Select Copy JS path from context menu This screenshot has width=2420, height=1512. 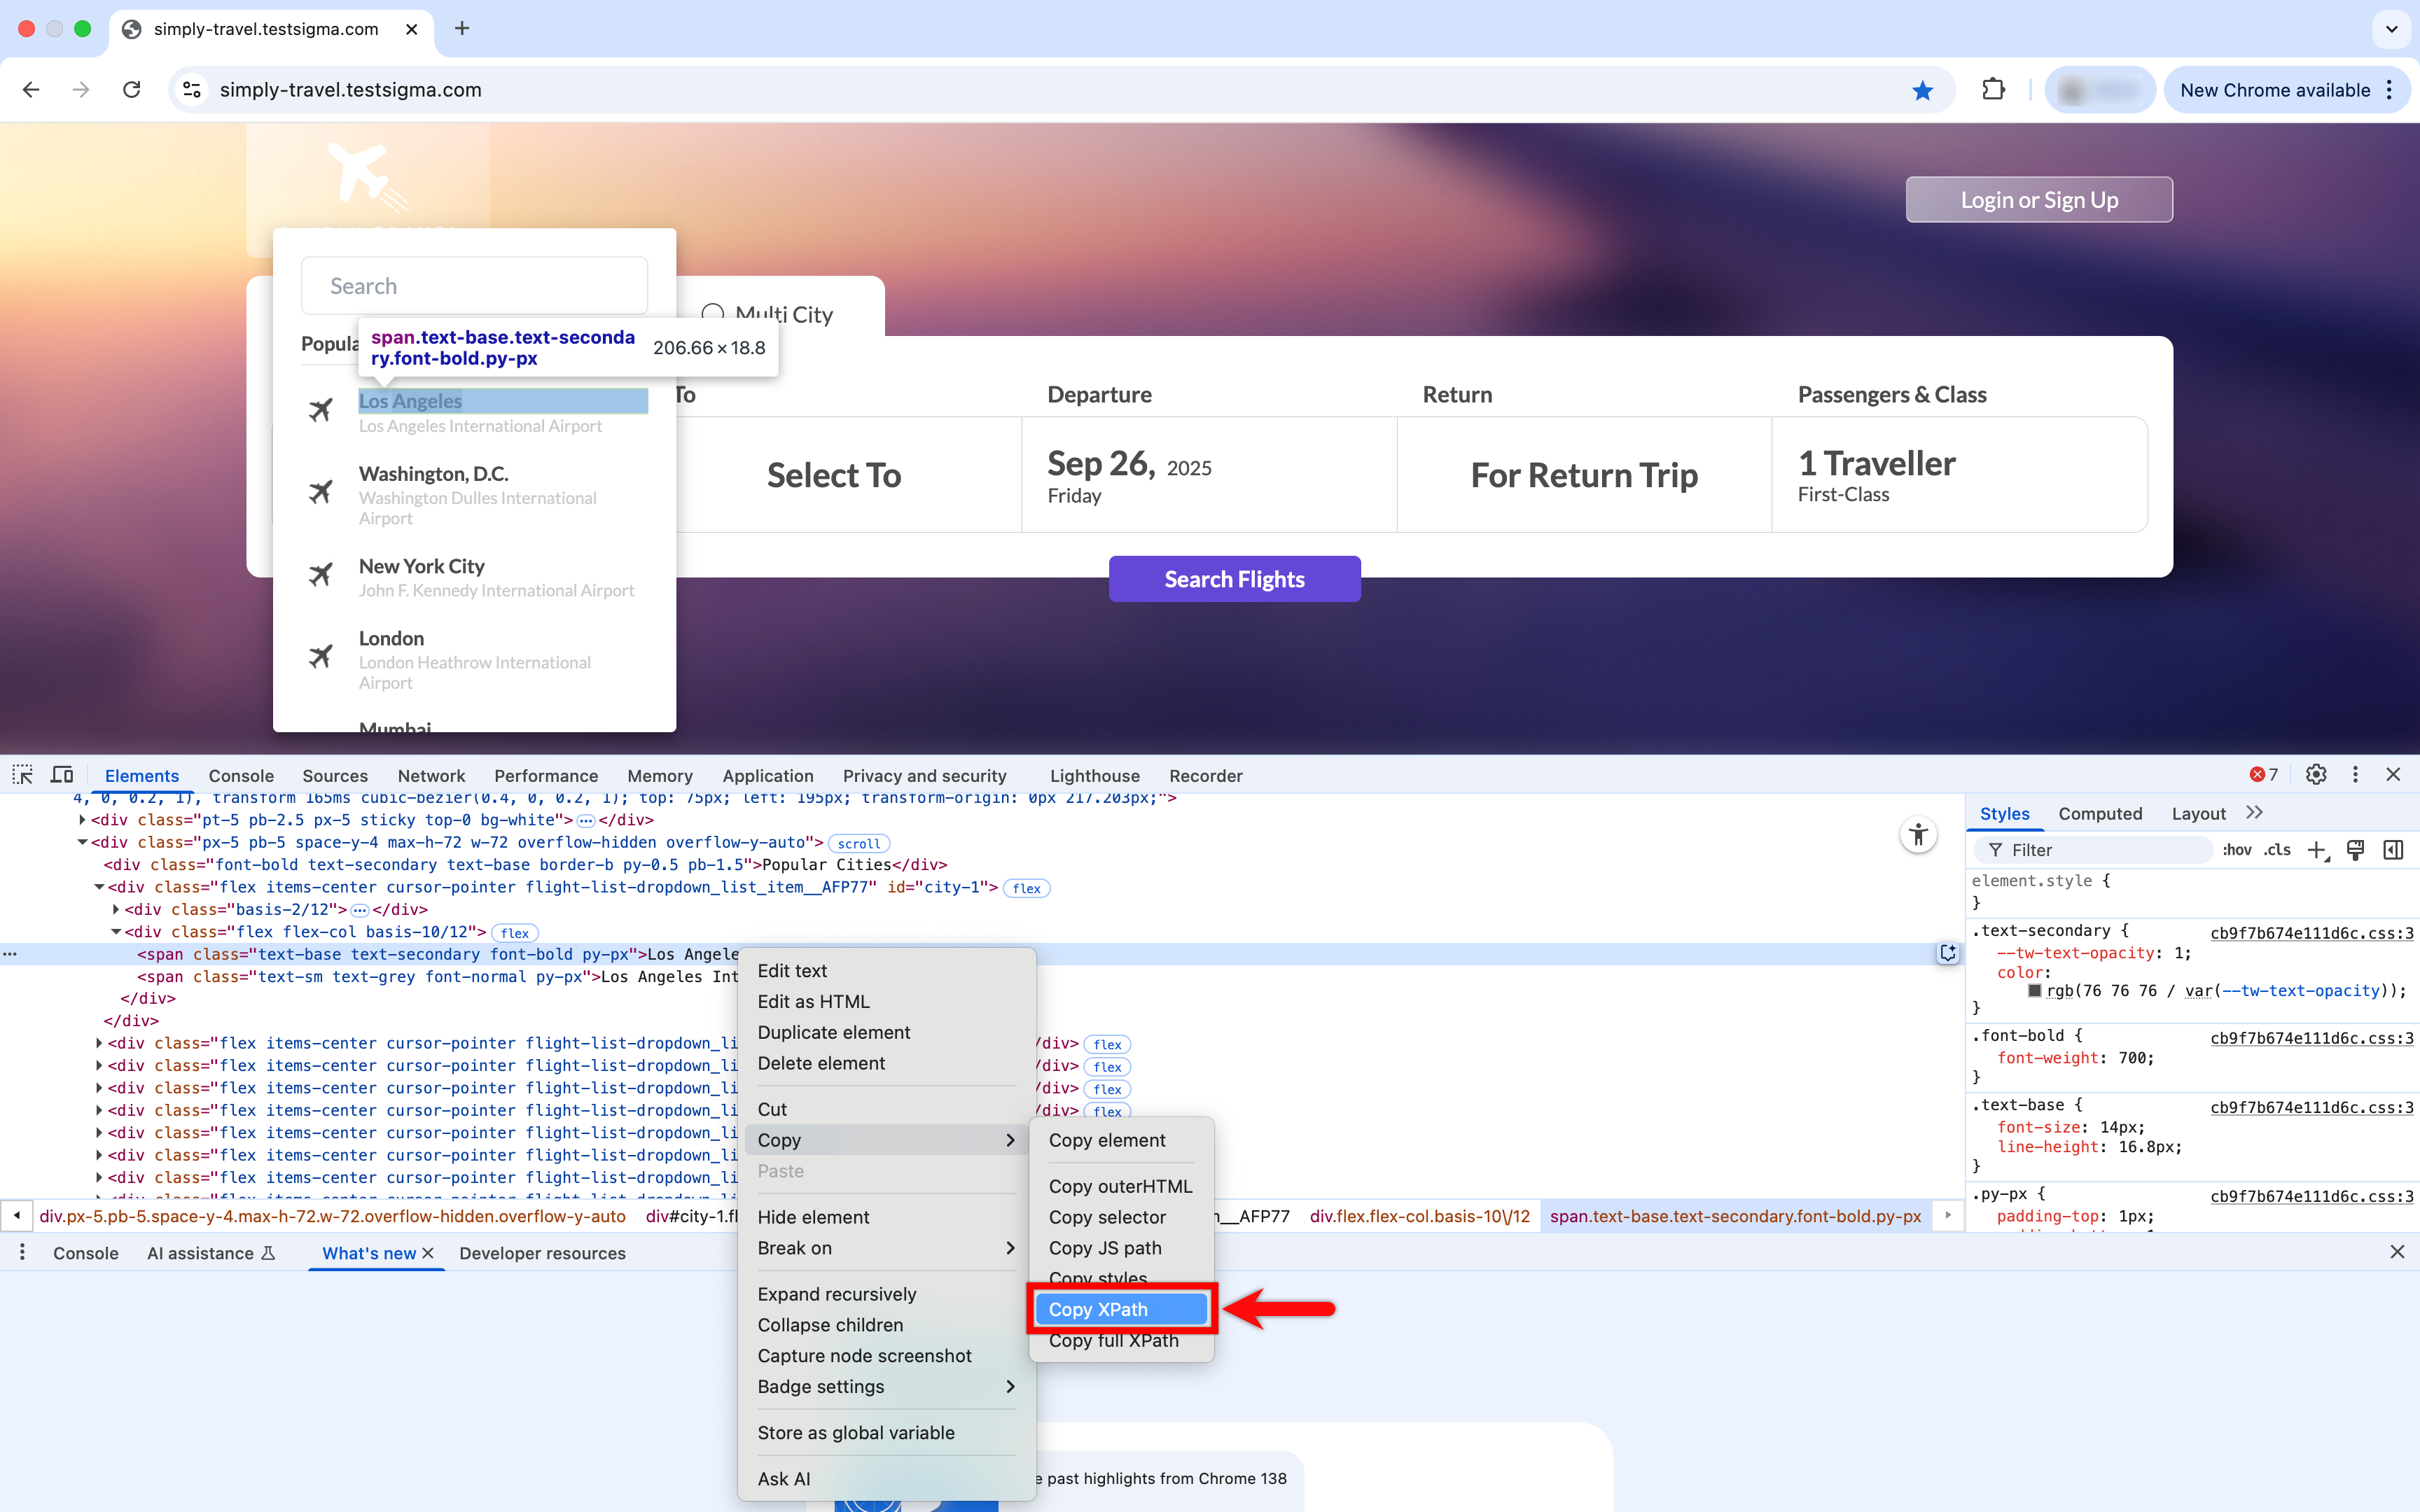1105,1247
